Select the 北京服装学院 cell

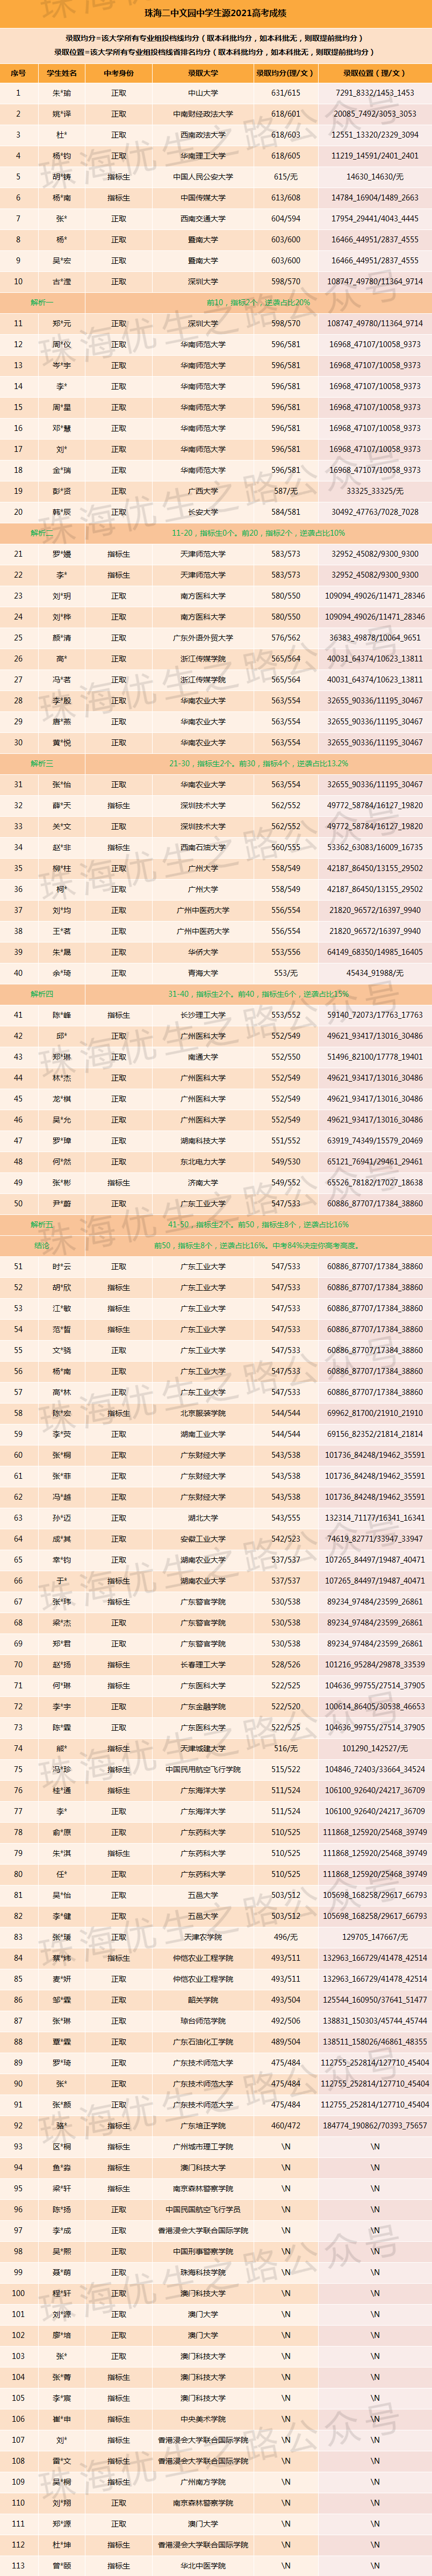203,1413
